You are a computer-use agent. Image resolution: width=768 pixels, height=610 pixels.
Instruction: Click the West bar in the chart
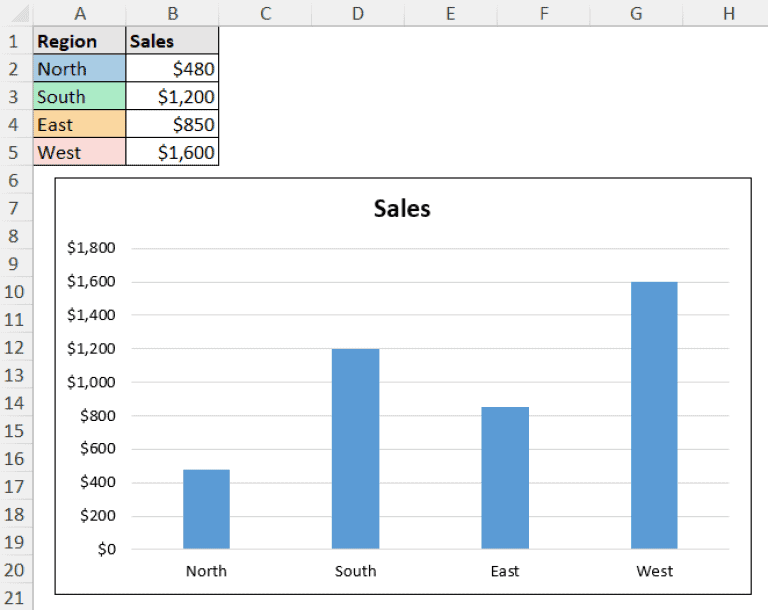[654, 415]
